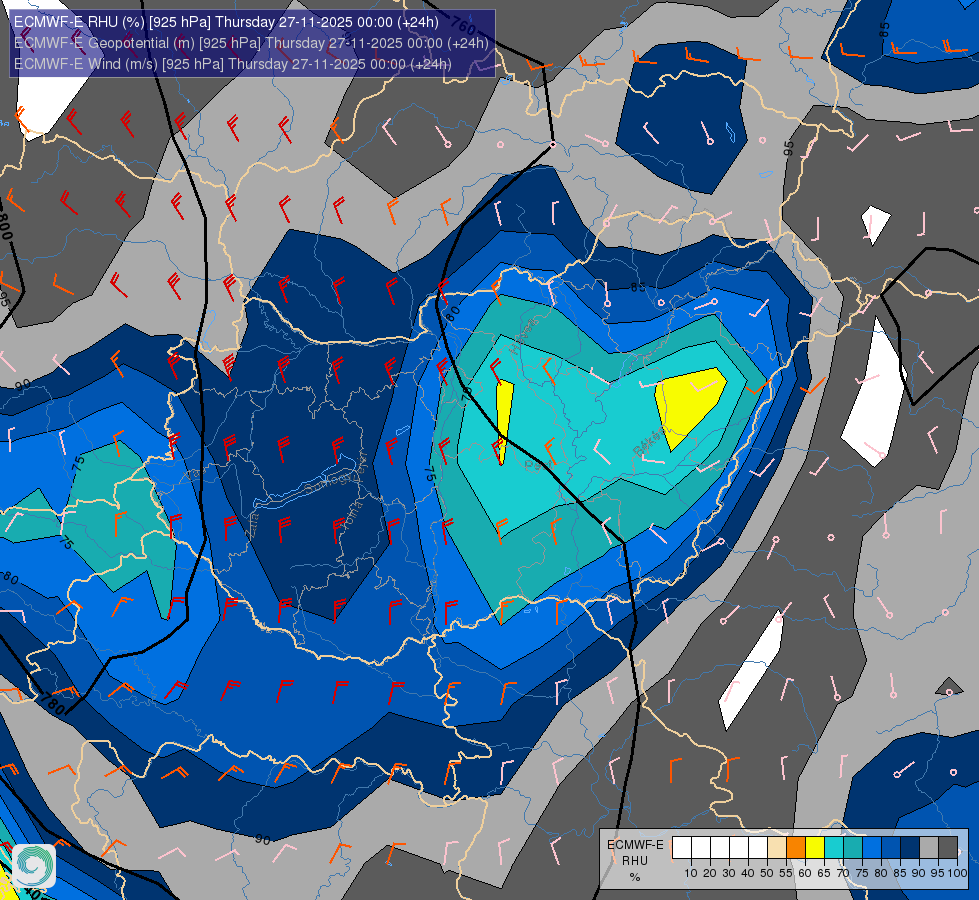Click the small dark triangle marker at right

click(x=949, y=686)
